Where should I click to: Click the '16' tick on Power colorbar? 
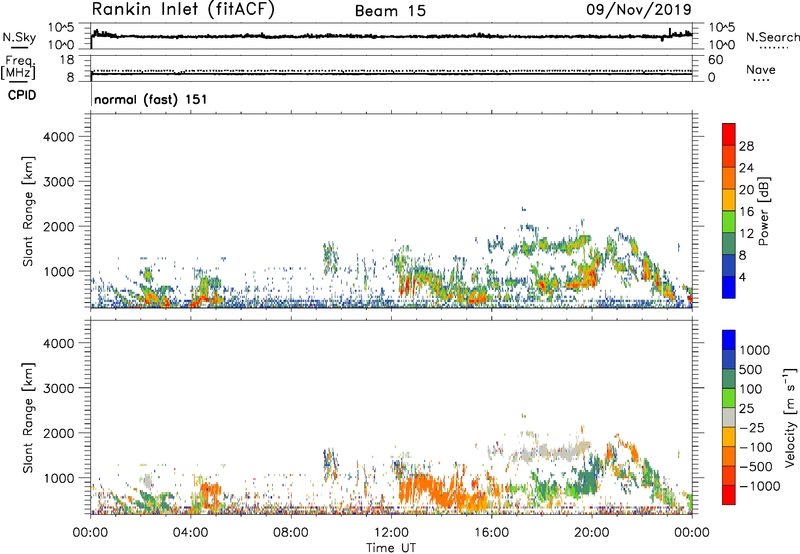pyautogui.click(x=746, y=212)
